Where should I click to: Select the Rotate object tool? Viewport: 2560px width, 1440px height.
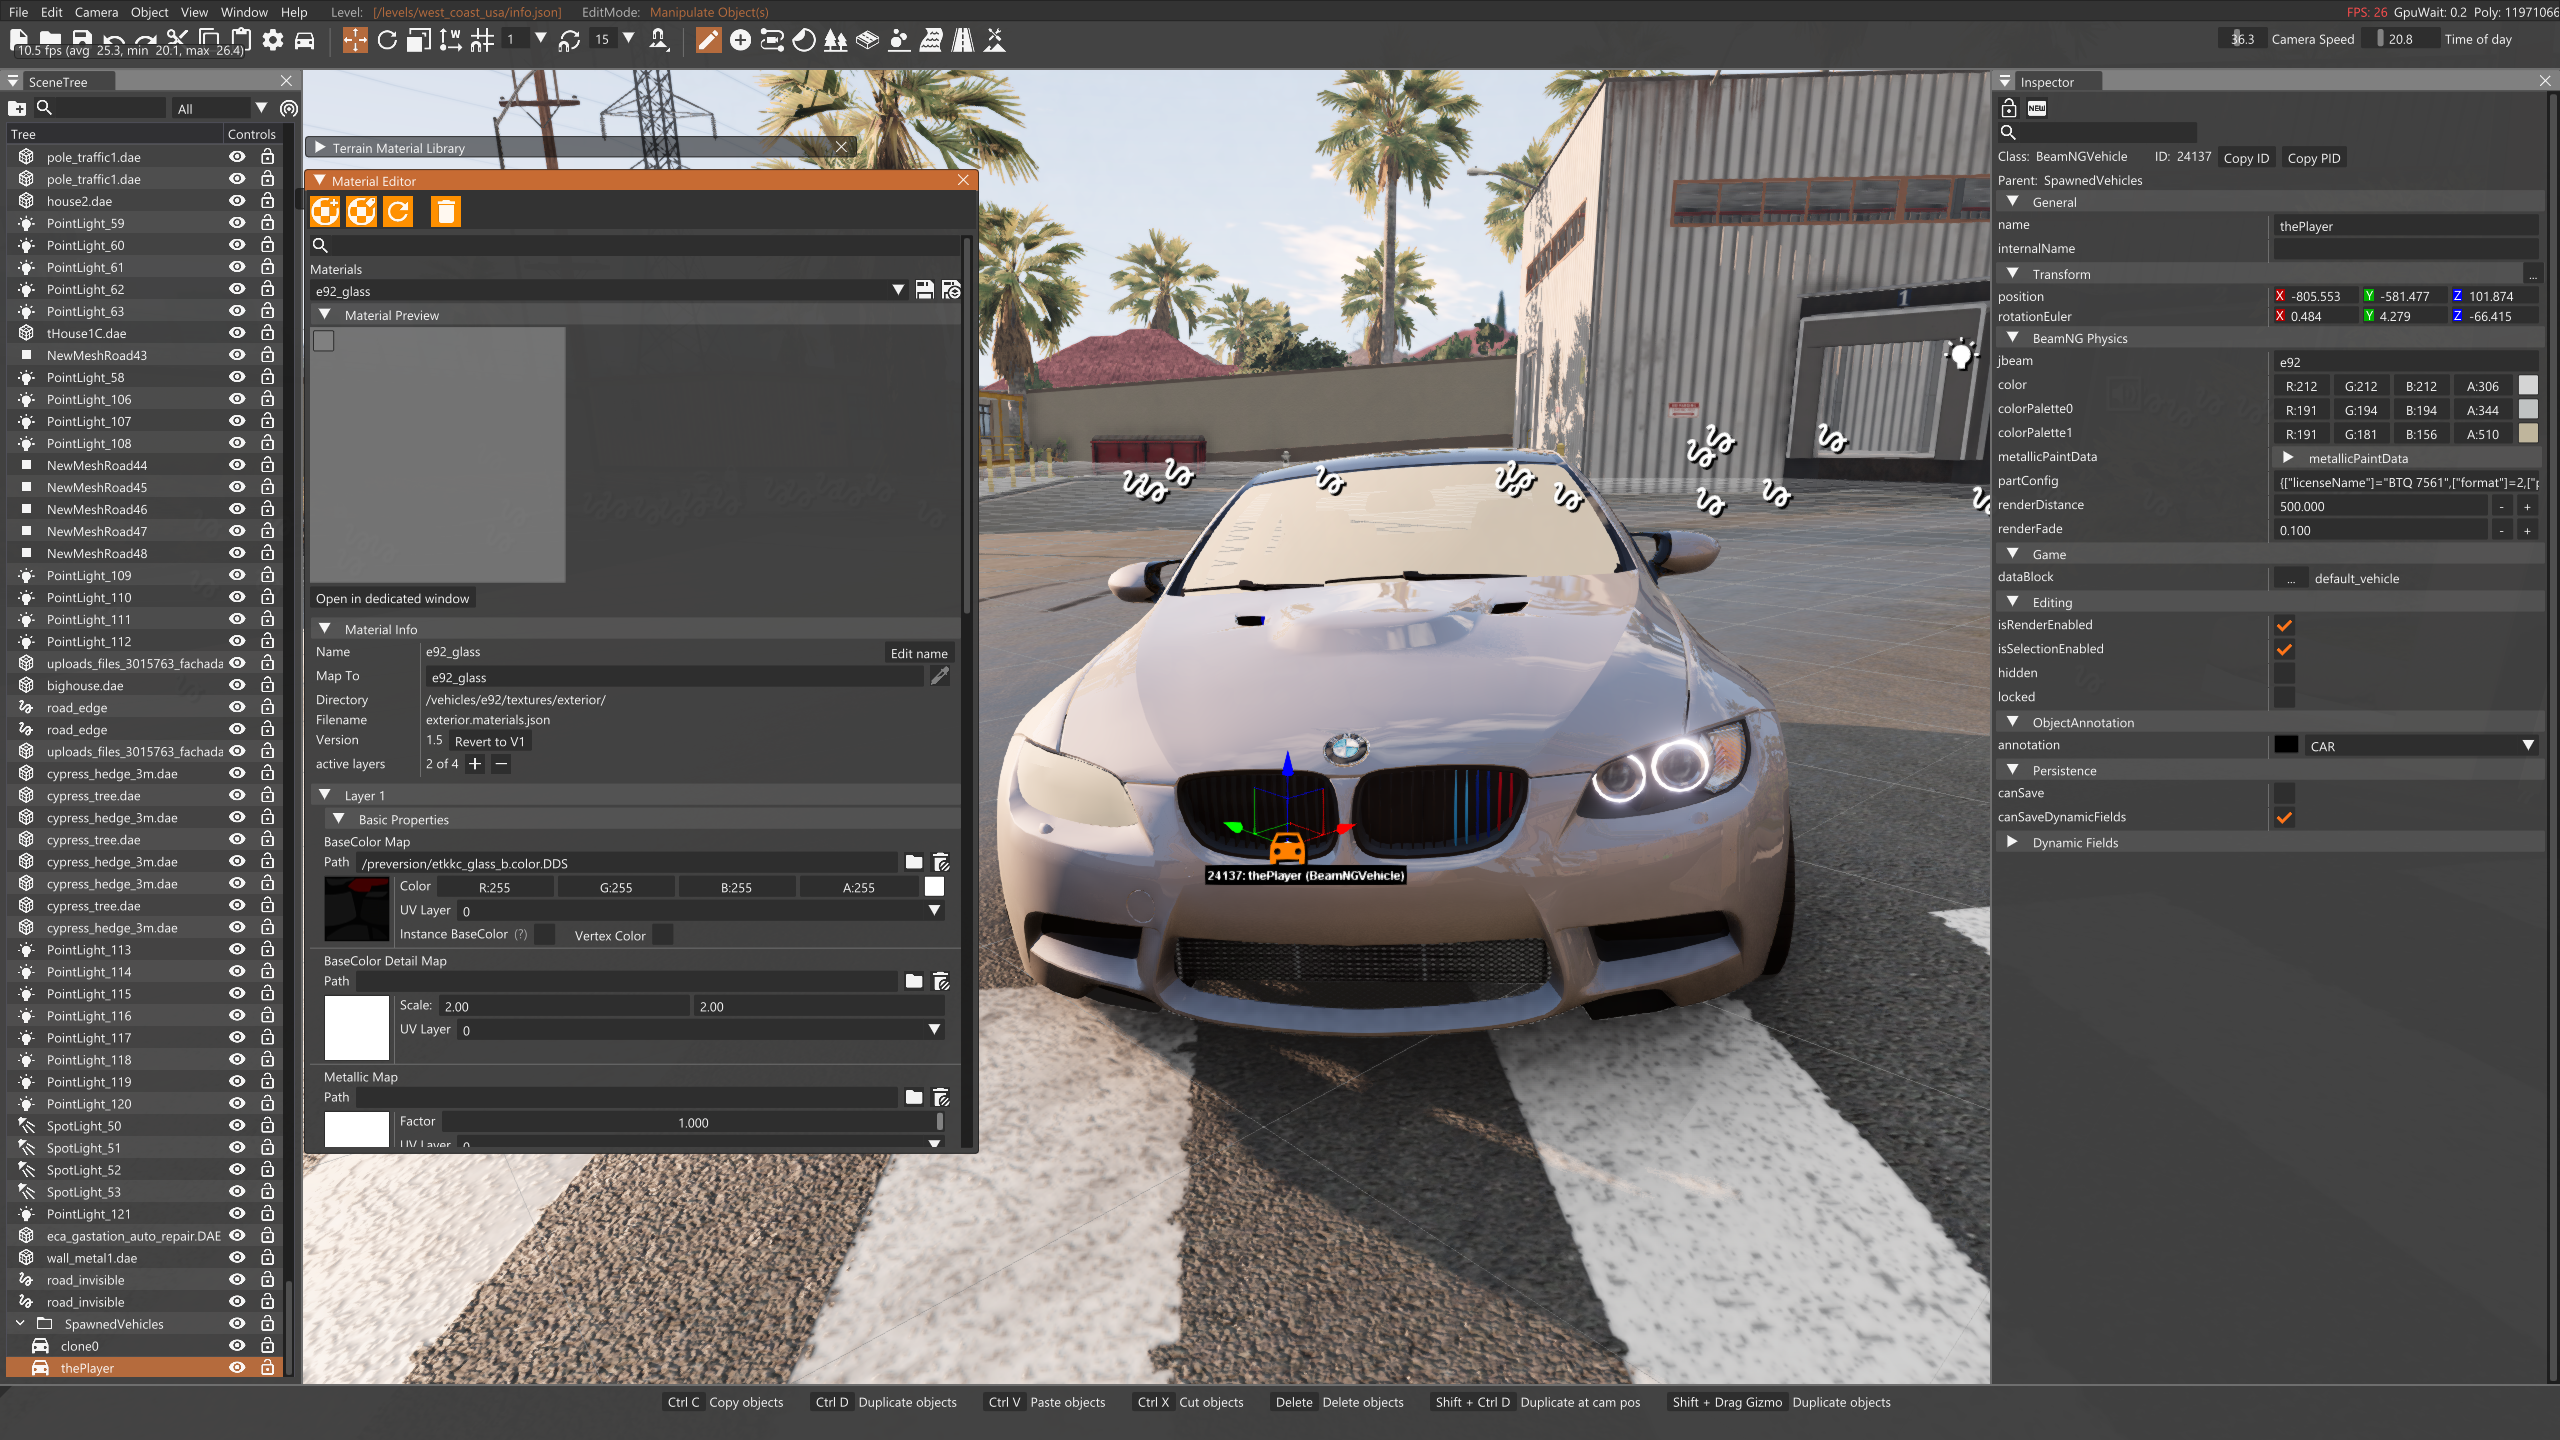coord(387,40)
